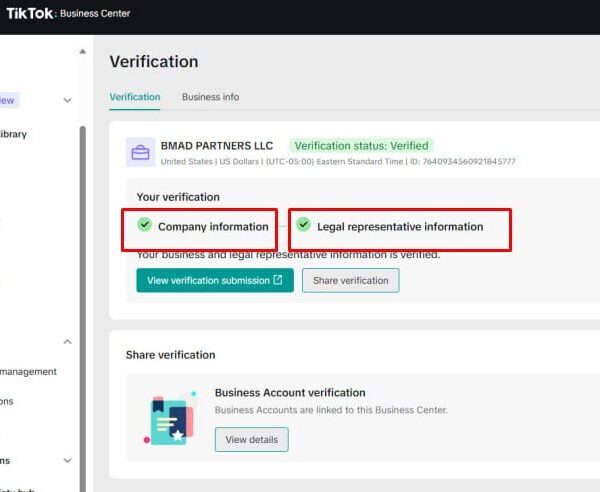The image size is (600, 492).
Task: Switch to the Business info tab
Action: coord(210,97)
